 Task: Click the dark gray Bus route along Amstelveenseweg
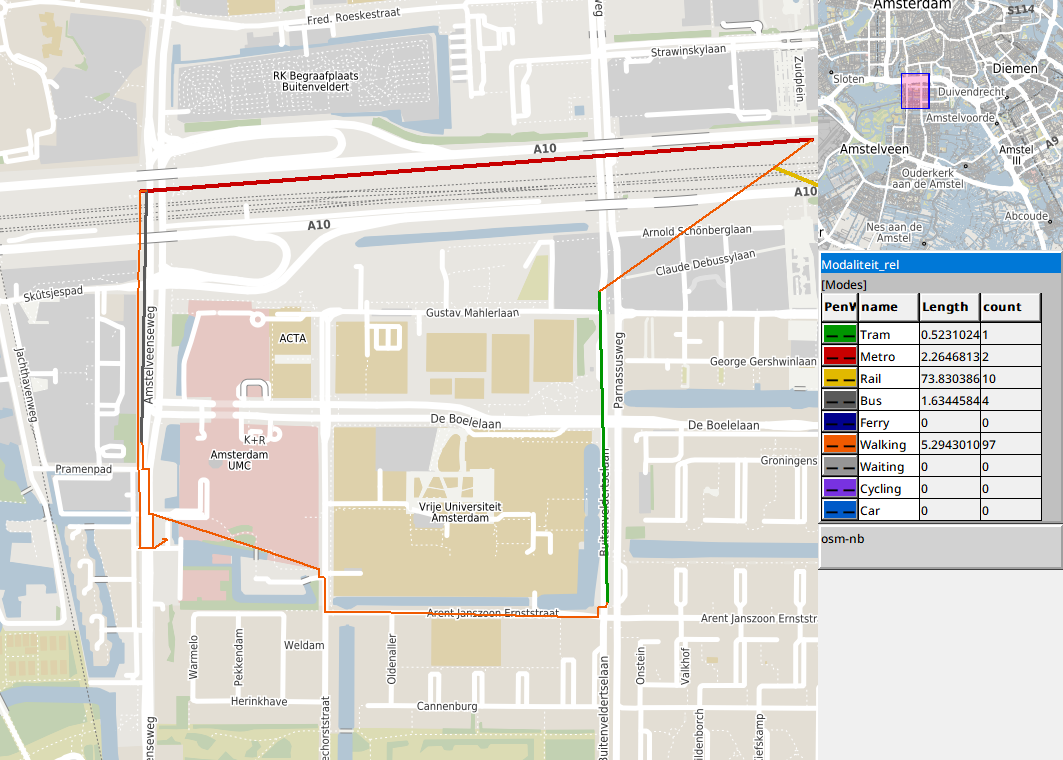pyautogui.click(x=144, y=319)
